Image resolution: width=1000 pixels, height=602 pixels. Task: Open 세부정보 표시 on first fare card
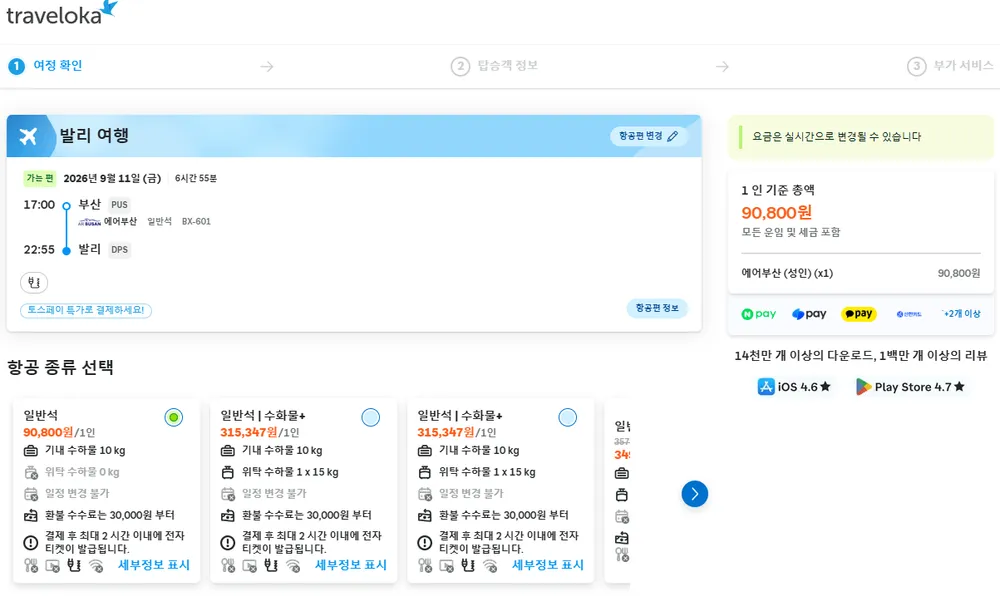[154, 565]
